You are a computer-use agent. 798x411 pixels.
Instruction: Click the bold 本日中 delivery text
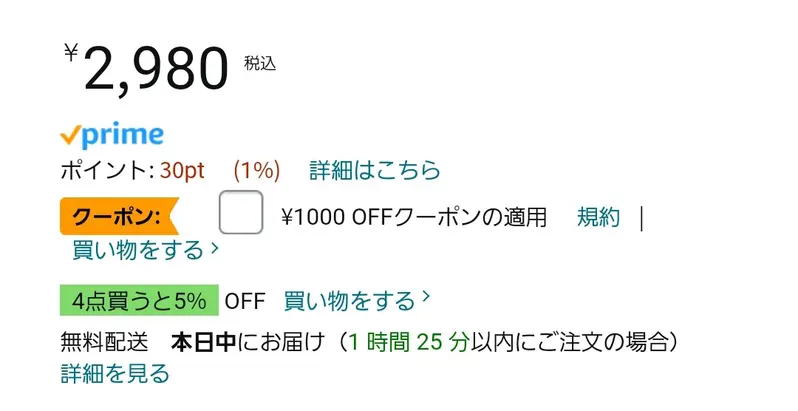[203, 342]
